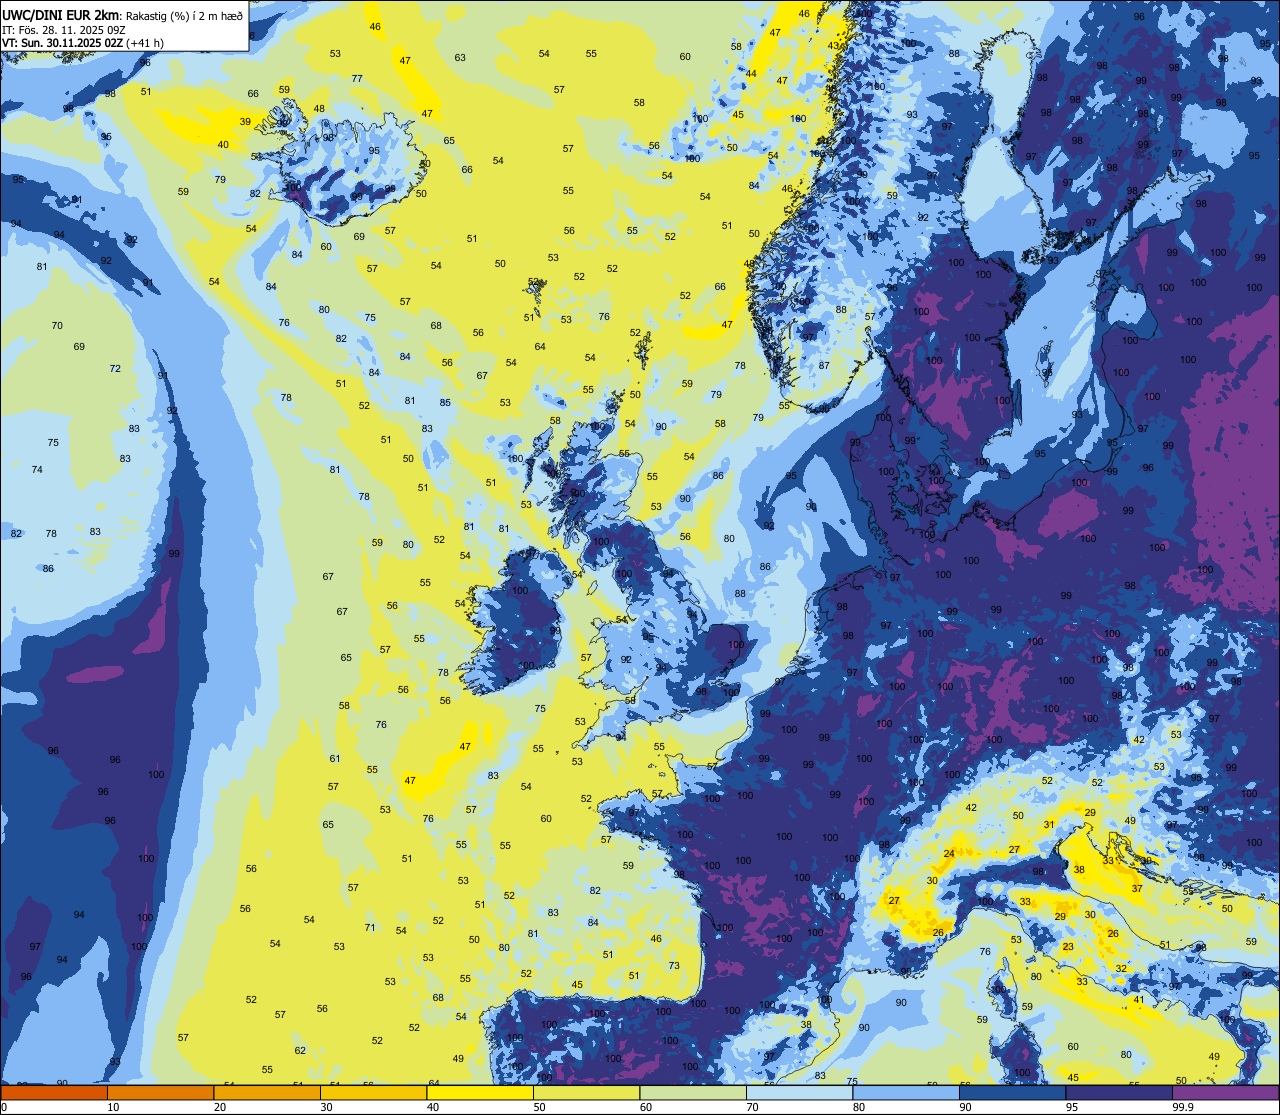
Task: Click the legend label '10'
Action: 113,1106
